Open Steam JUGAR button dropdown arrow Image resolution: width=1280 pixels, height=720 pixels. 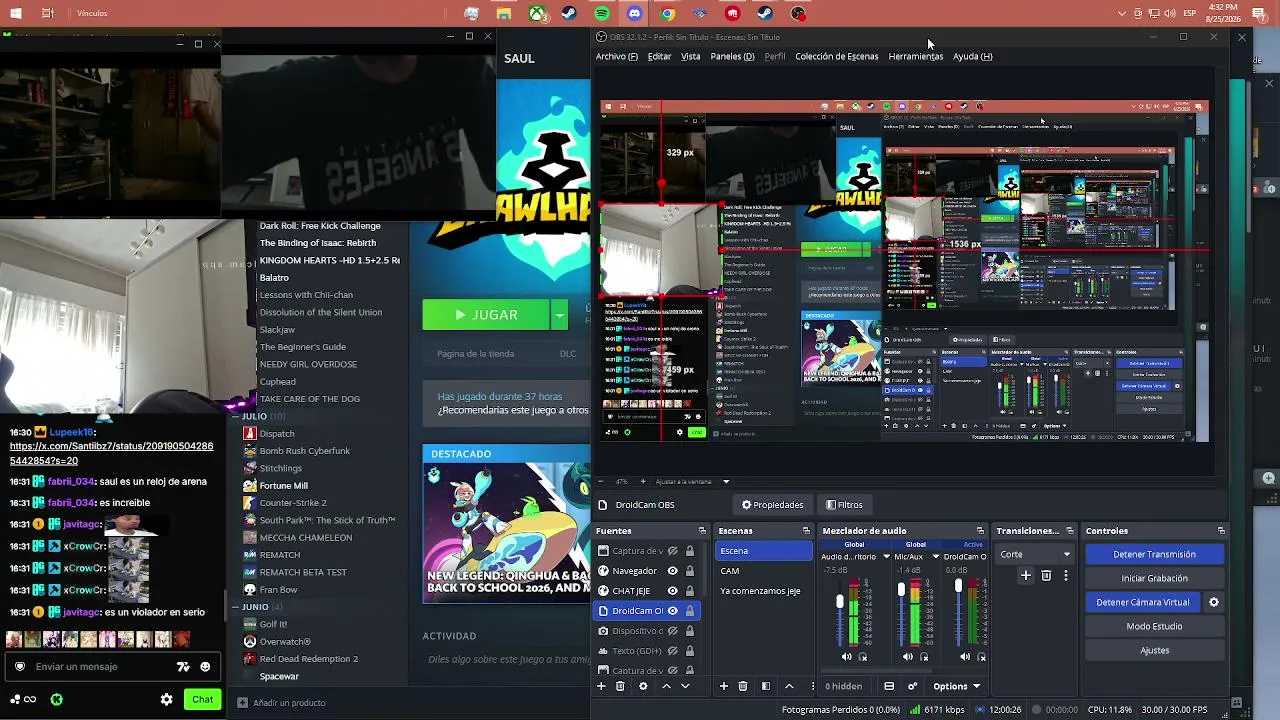pos(559,315)
